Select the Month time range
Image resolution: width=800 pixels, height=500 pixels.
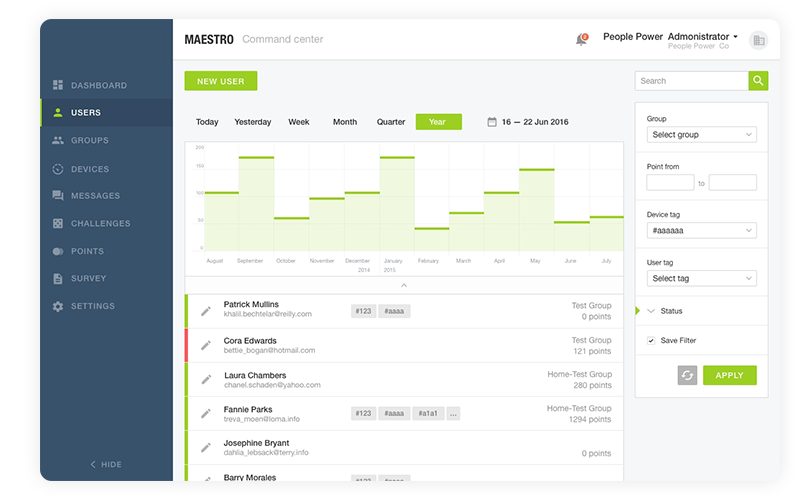pos(345,122)
